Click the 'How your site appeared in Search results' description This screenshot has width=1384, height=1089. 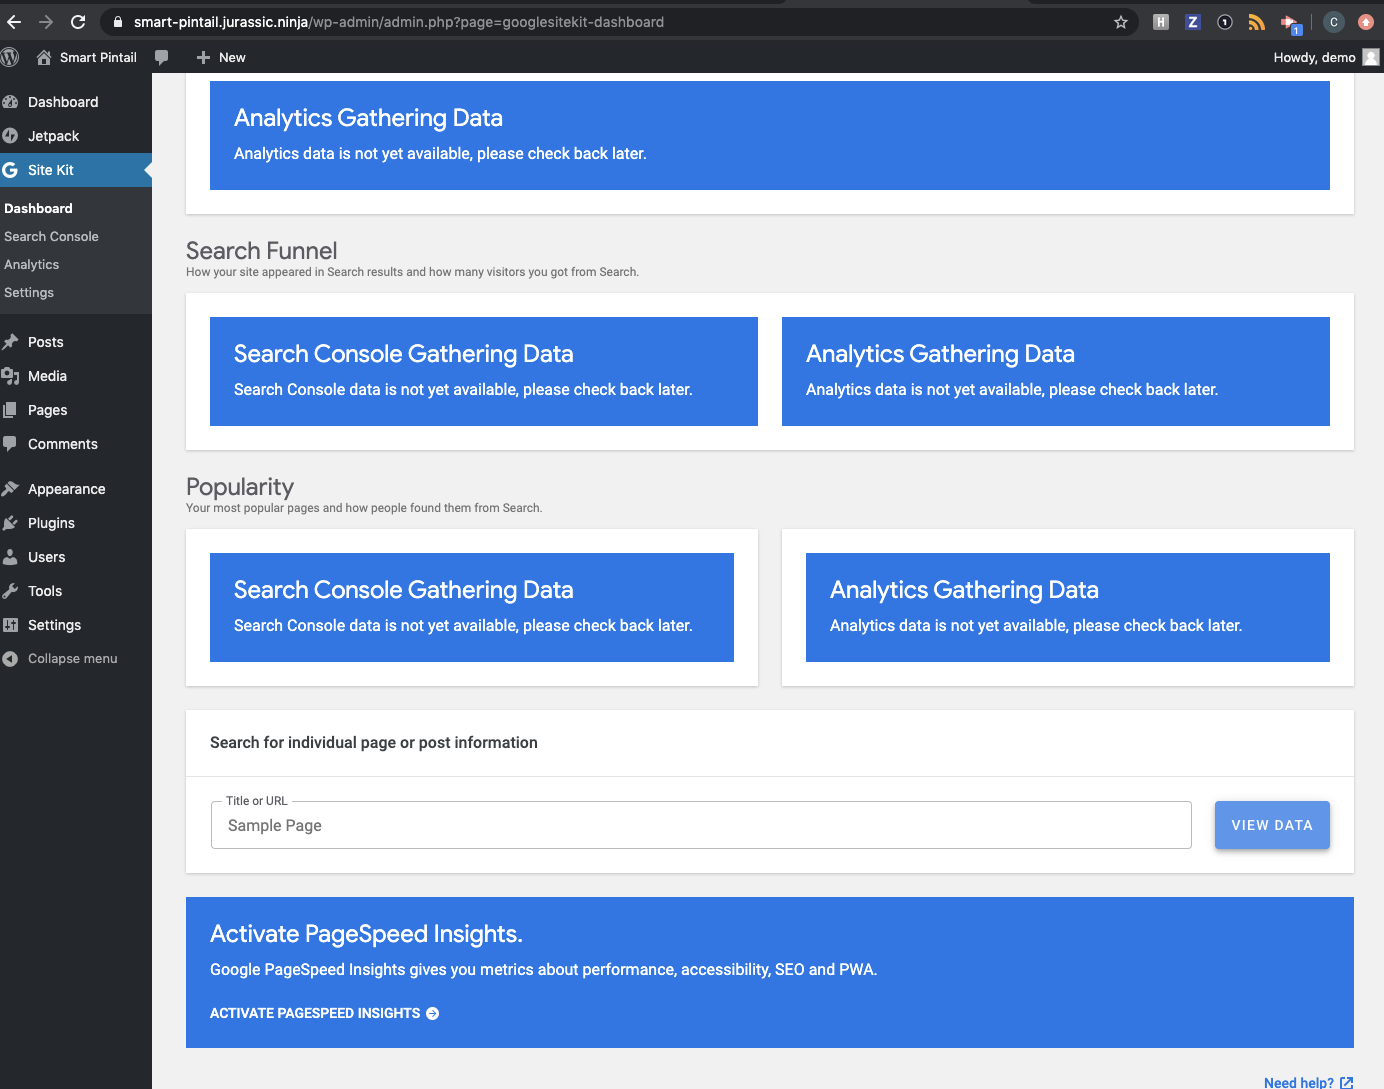coord(412,272)
